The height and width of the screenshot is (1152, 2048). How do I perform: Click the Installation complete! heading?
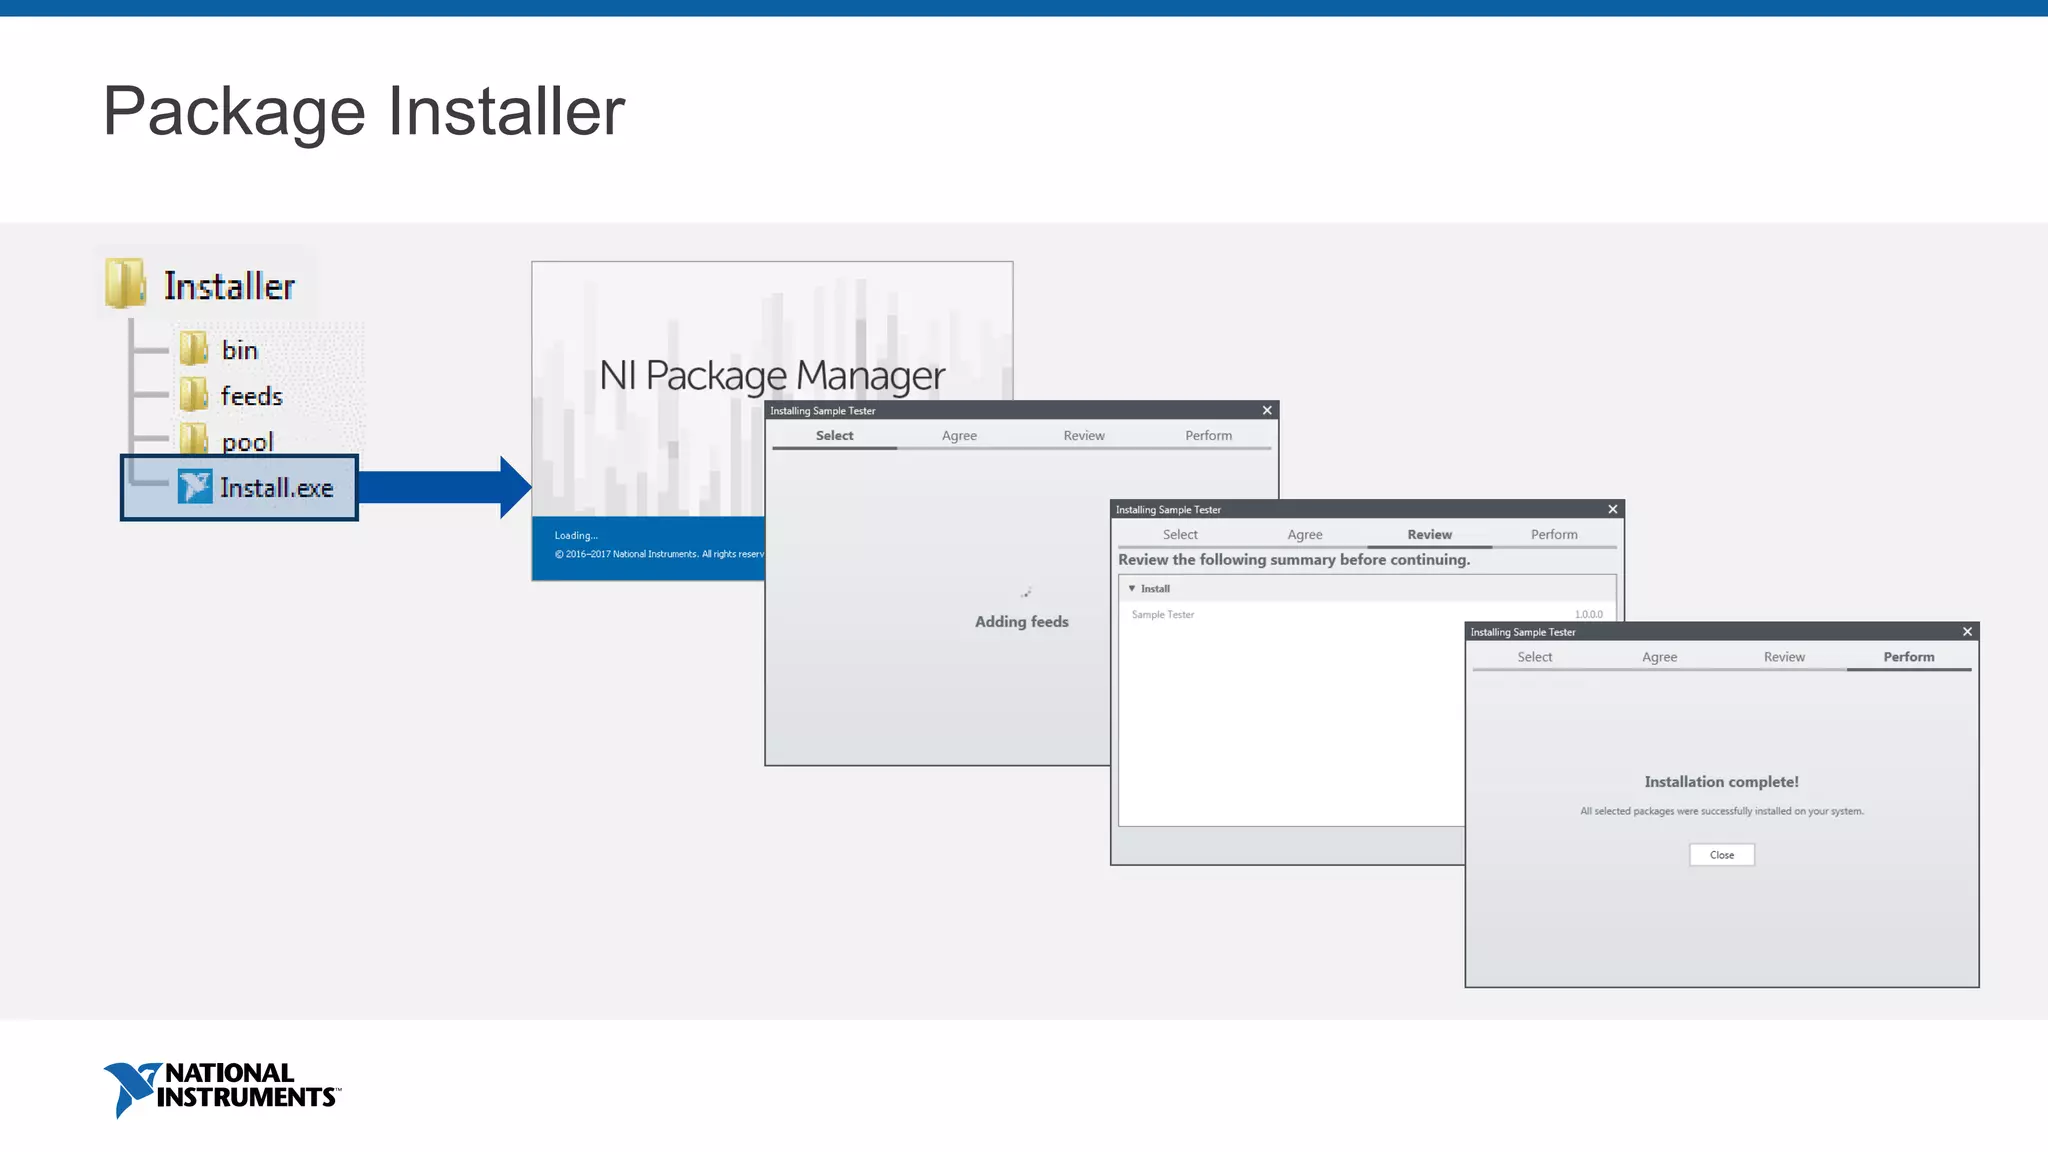[1721, 781]
